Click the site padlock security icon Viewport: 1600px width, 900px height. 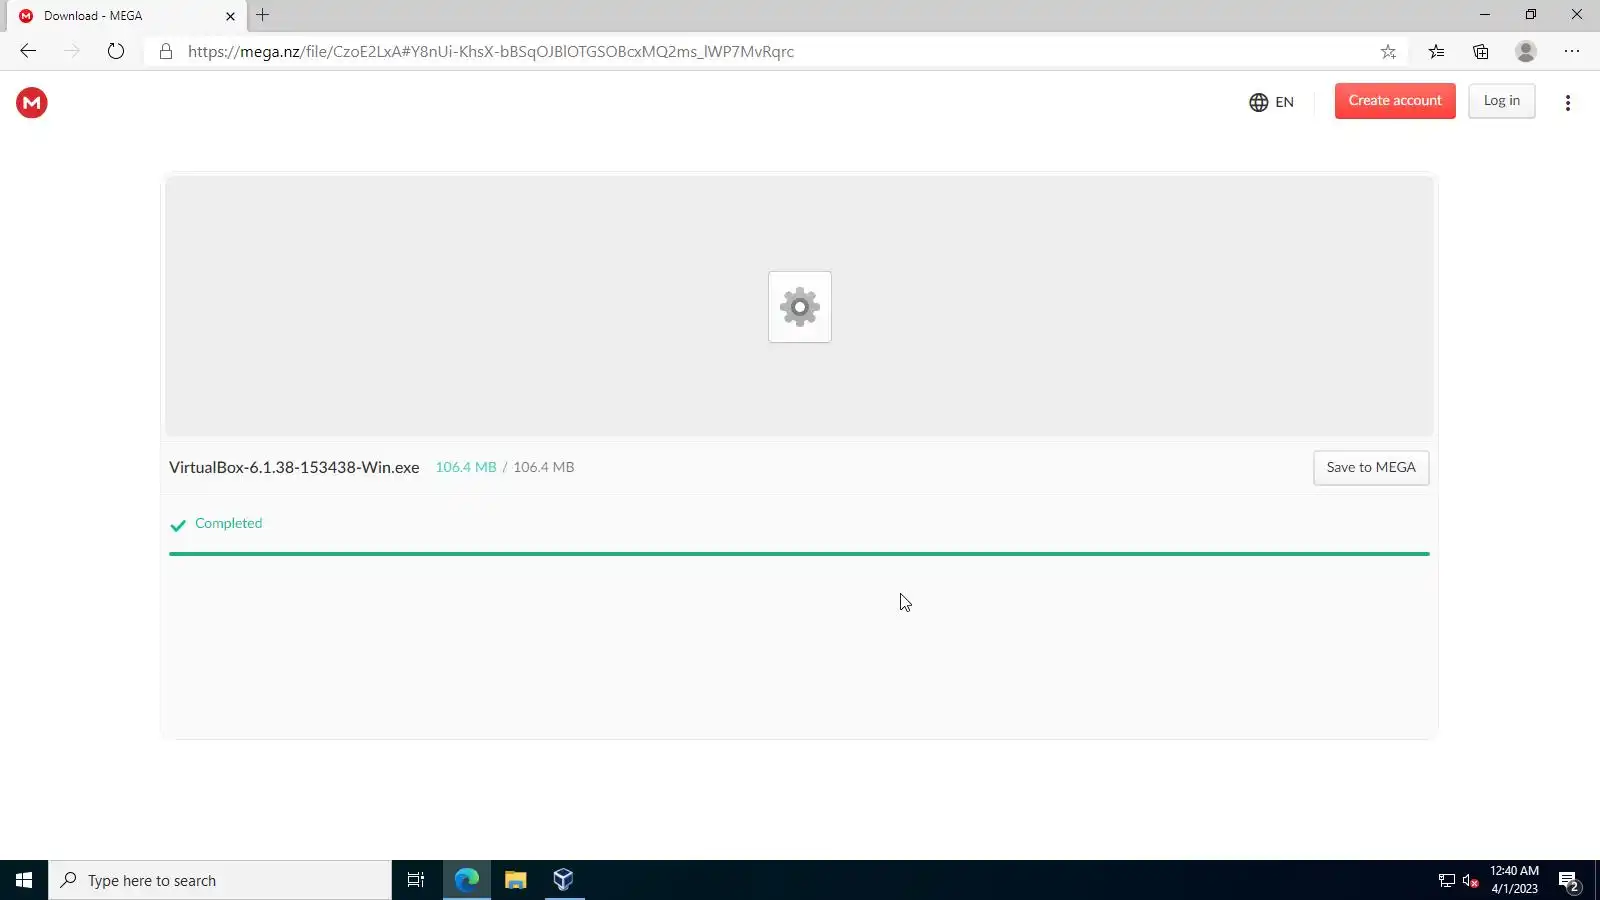point(166,51)
